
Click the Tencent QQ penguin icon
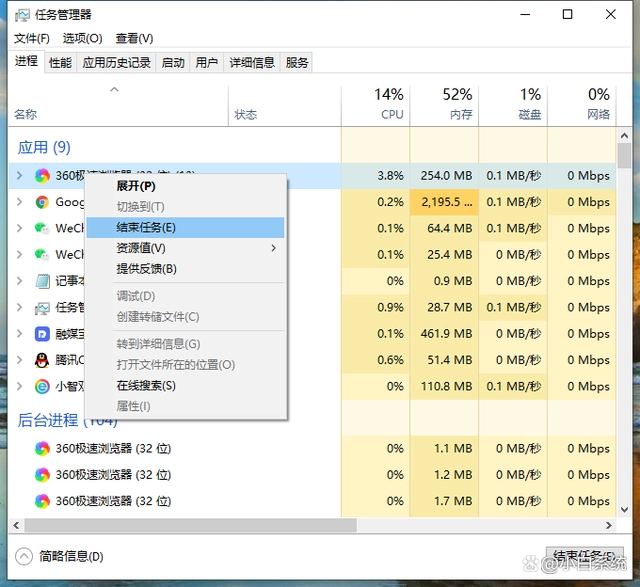click(x=42, y=360)
